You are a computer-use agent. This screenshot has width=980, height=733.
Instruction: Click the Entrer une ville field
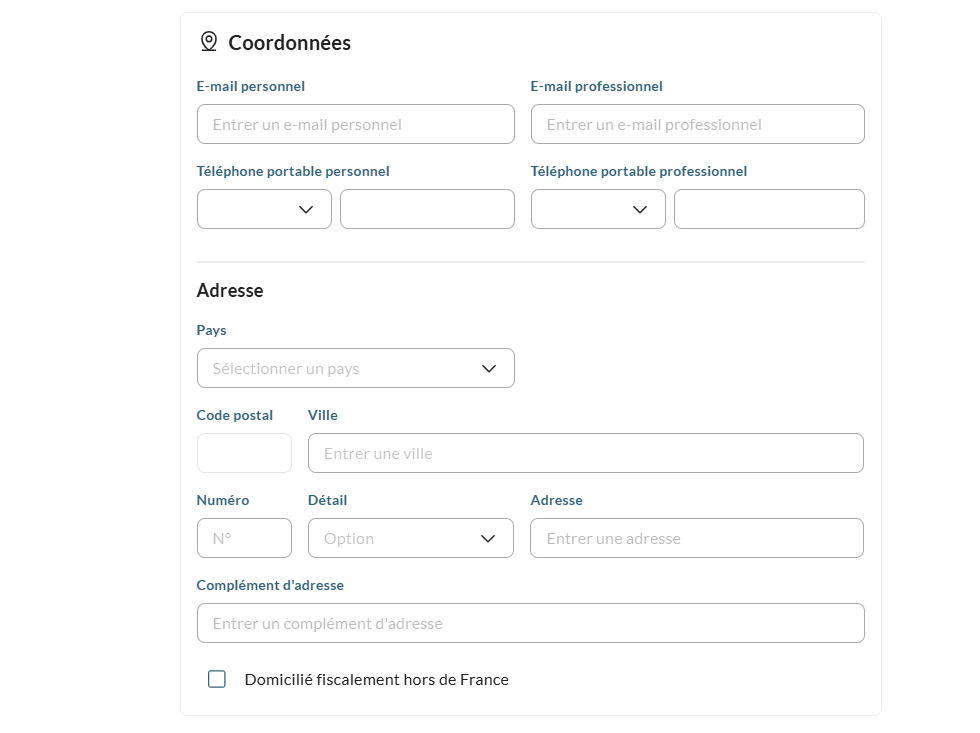click(586, 453)
